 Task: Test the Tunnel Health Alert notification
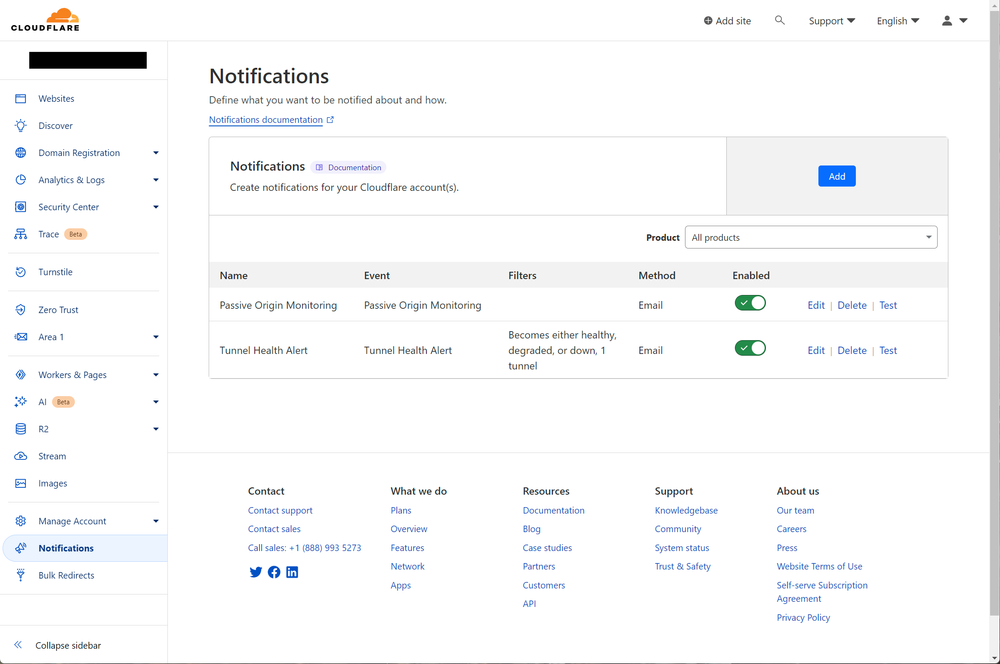(x=888, y=351)
